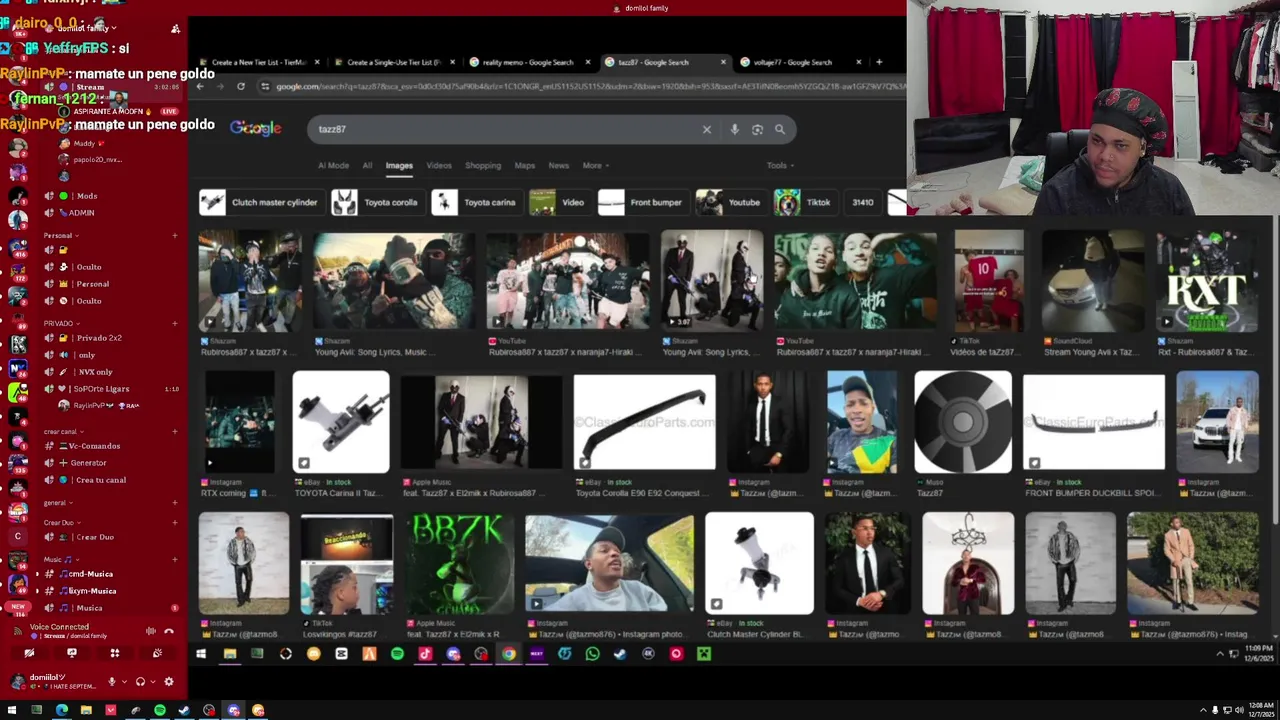Collapse the general category in Discord
The image size is (1280, 720).
[x=57, y=503]
